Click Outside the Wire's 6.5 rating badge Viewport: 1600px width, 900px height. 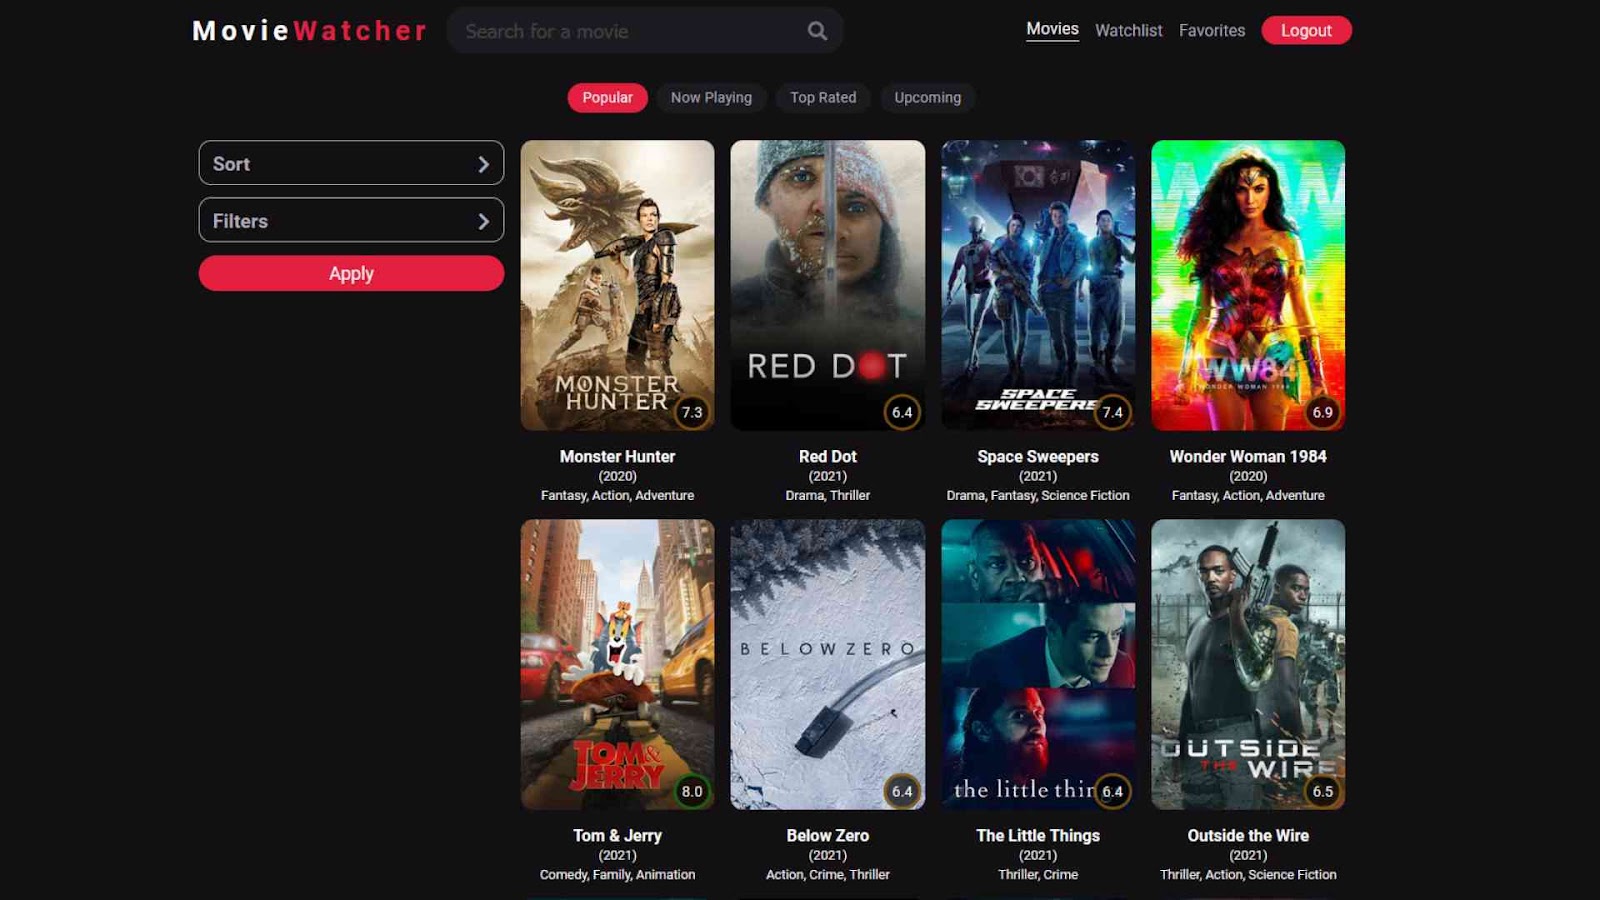[1322, 791]
